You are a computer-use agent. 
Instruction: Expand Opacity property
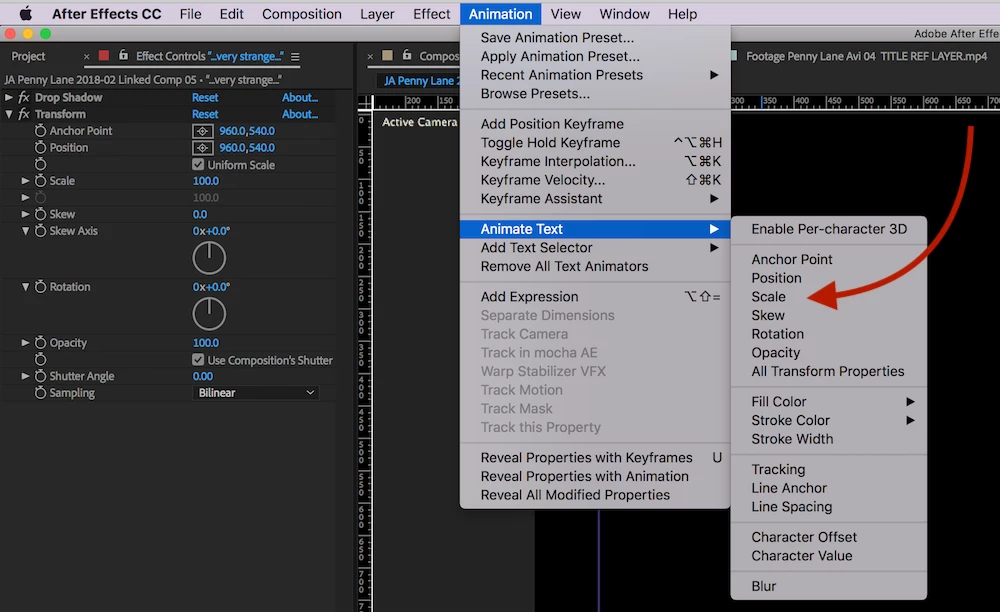point(26,342)
